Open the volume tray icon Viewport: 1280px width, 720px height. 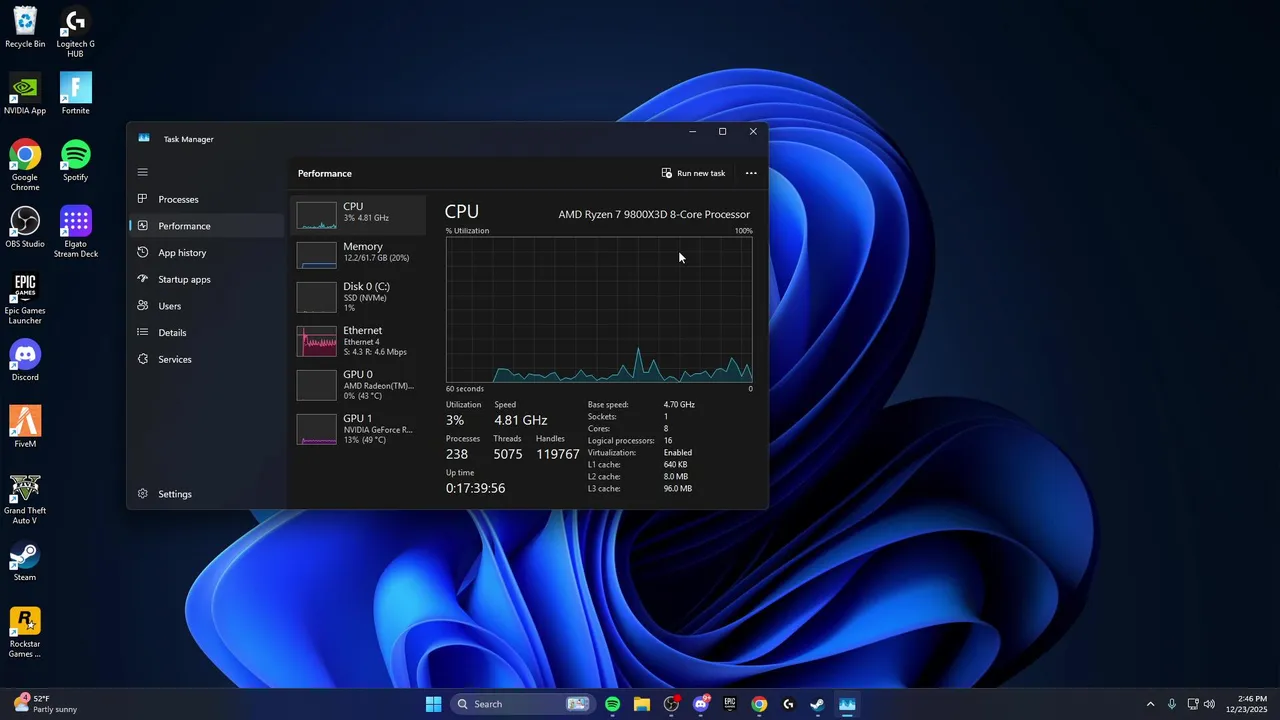coord(1210,704)
